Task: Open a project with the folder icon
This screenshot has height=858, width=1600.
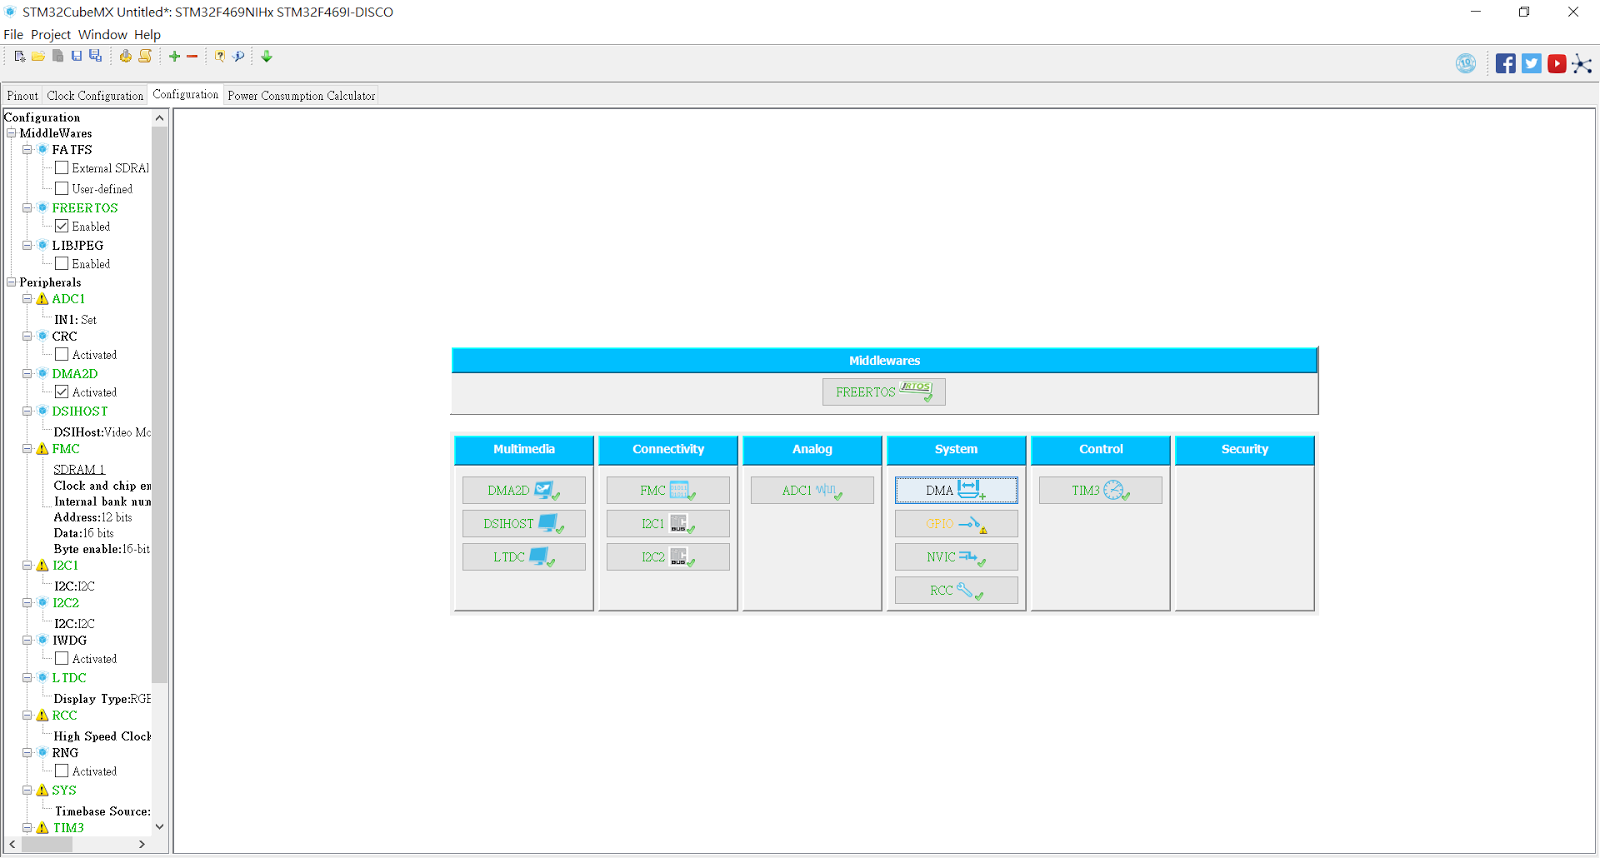Action: 38,57
